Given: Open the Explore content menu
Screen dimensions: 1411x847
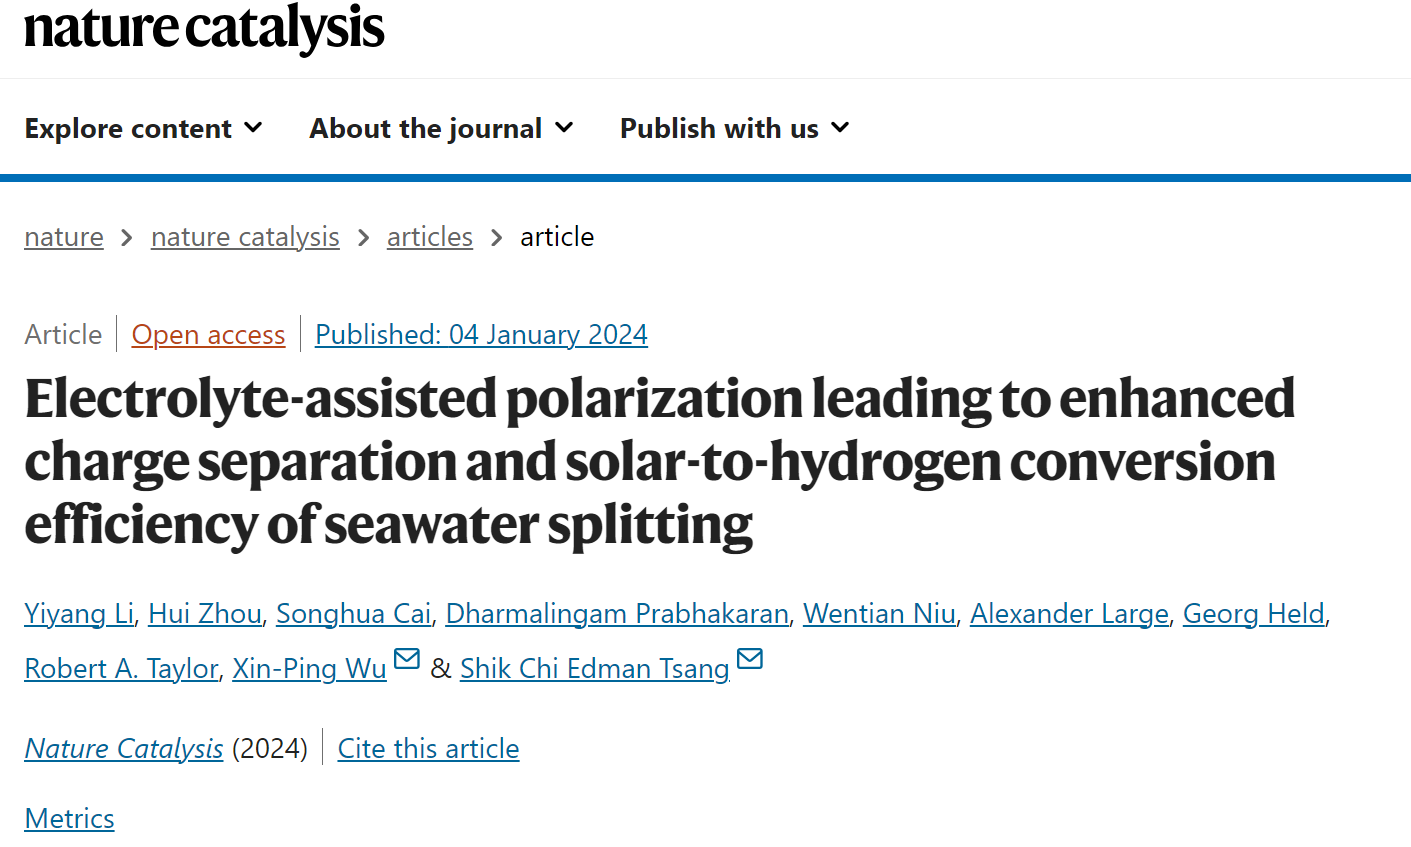Looking at the screenshot, I should point(143,128).
